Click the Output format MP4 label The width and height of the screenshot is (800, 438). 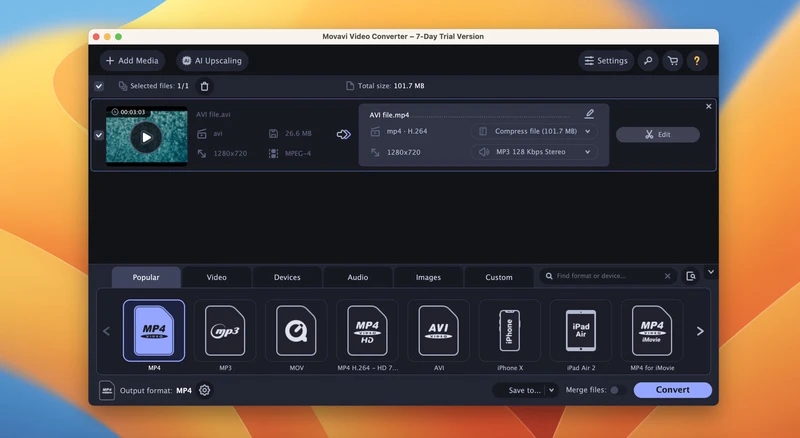click(156, 391)
